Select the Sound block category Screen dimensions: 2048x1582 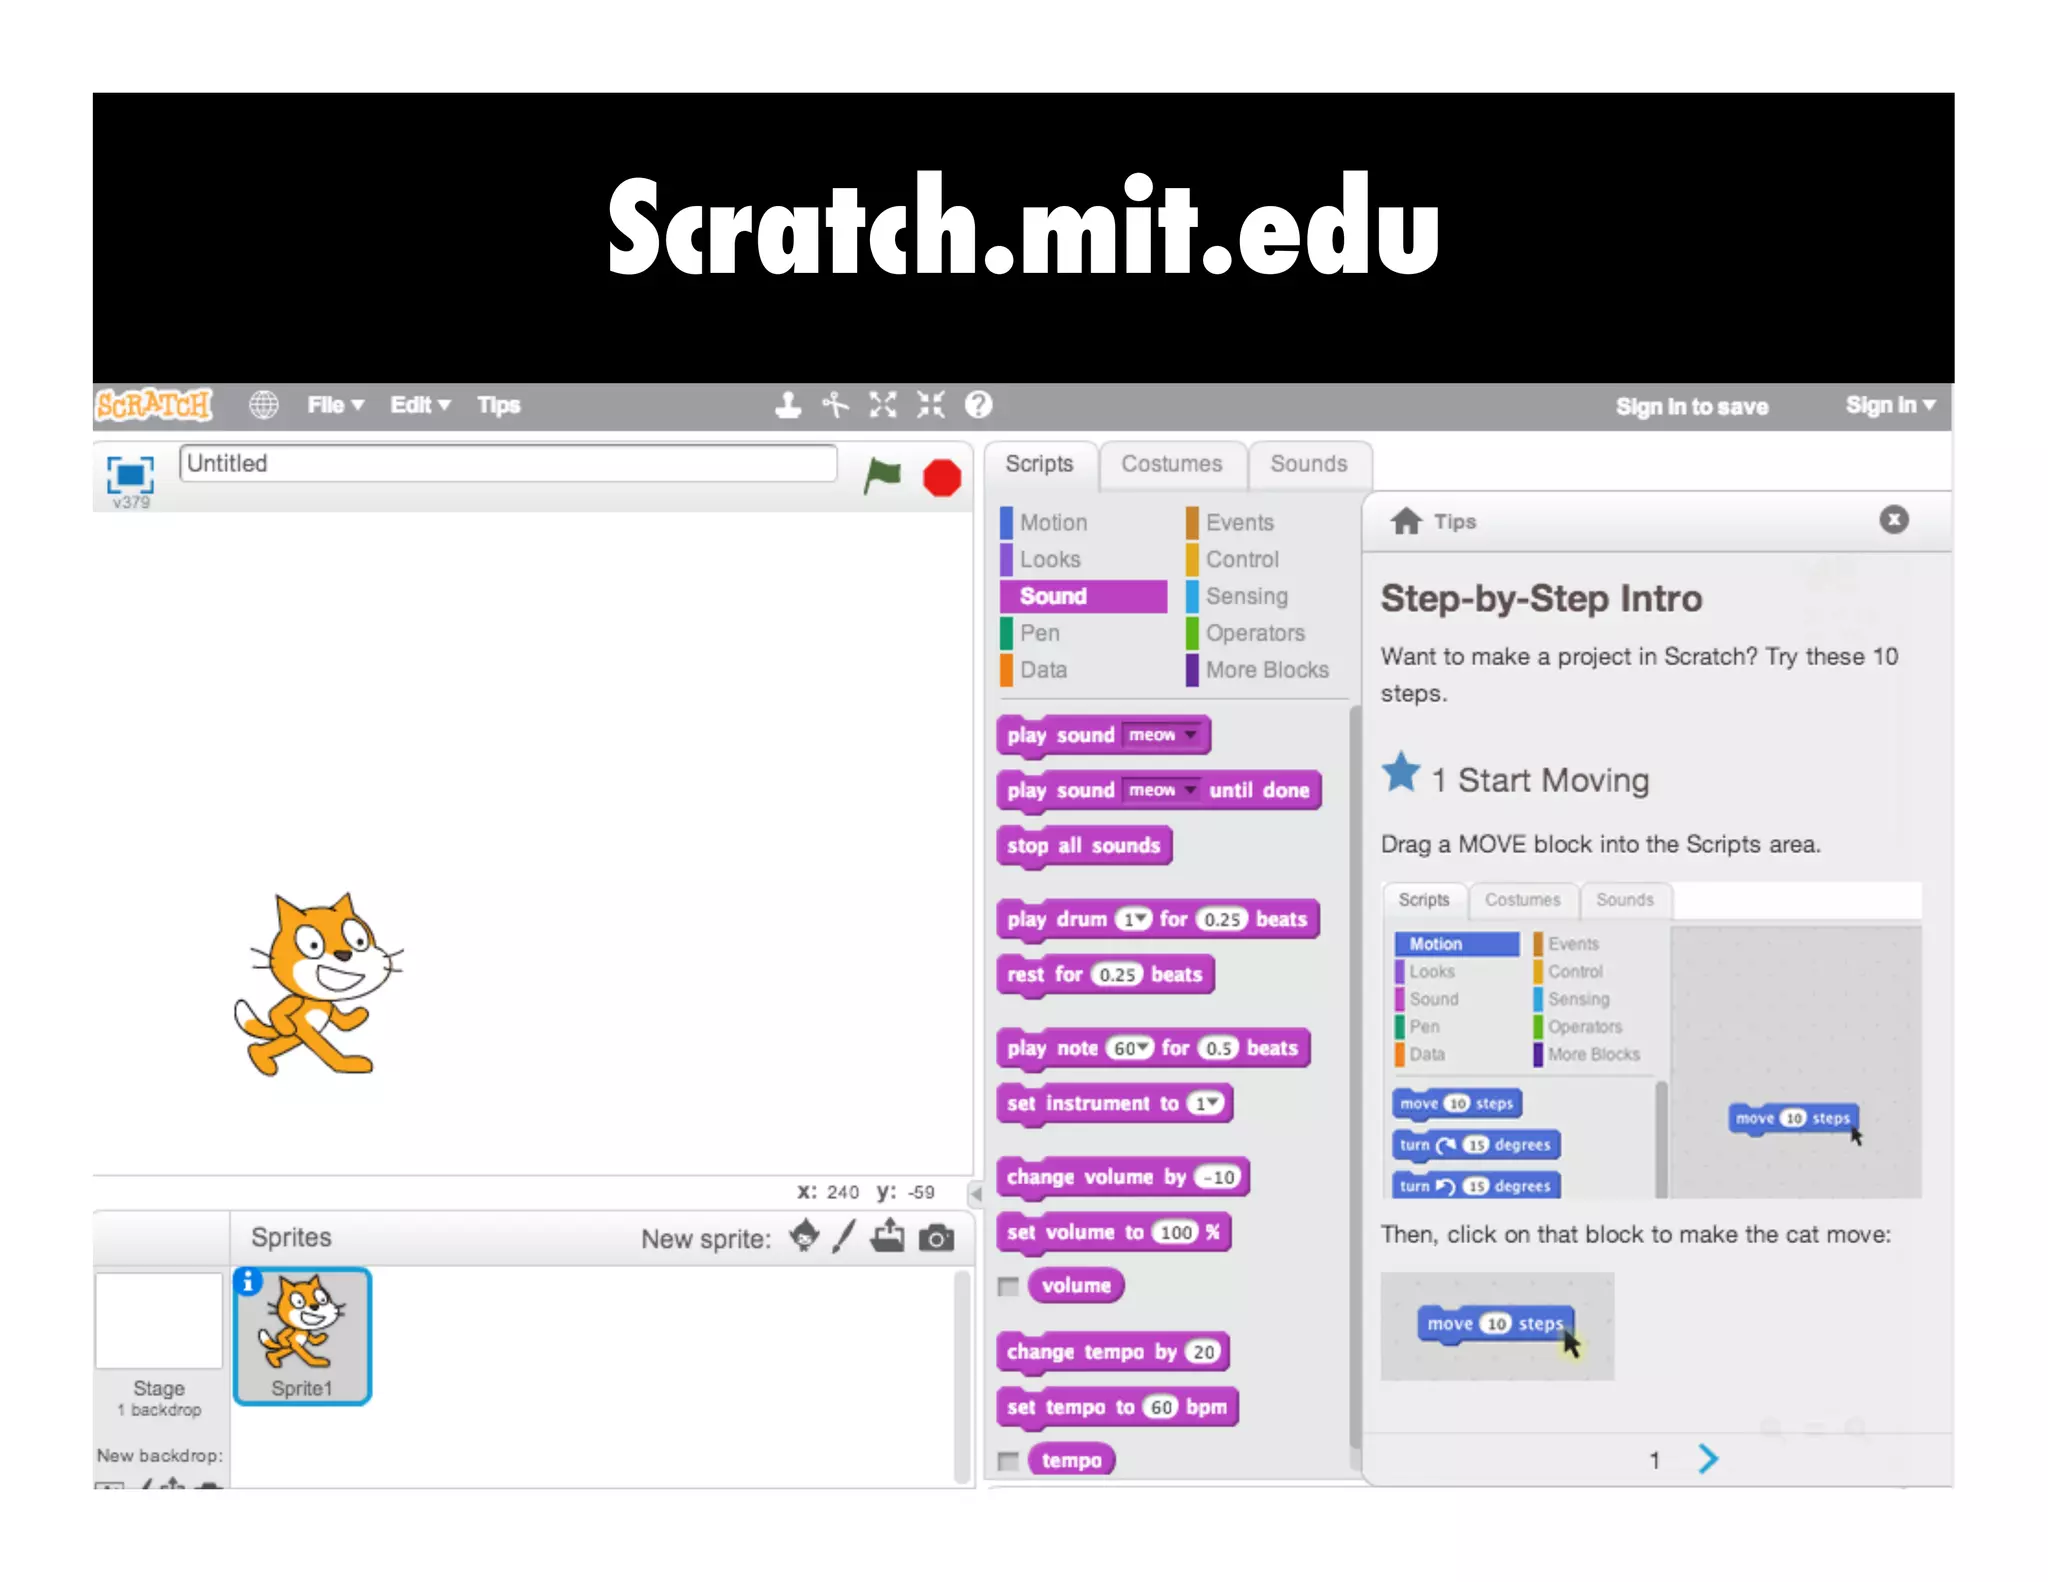tap(1083, 596)
